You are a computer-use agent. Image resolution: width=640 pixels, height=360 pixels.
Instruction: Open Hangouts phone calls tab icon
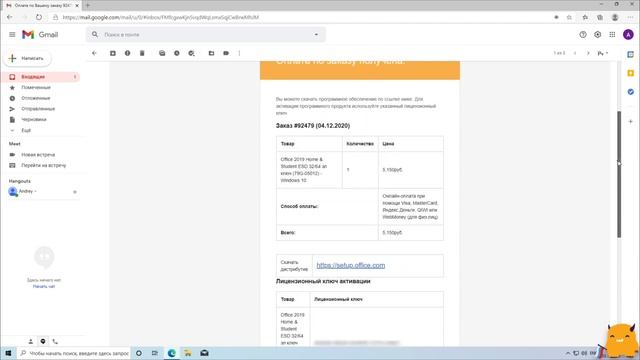(x=55, y=341)
